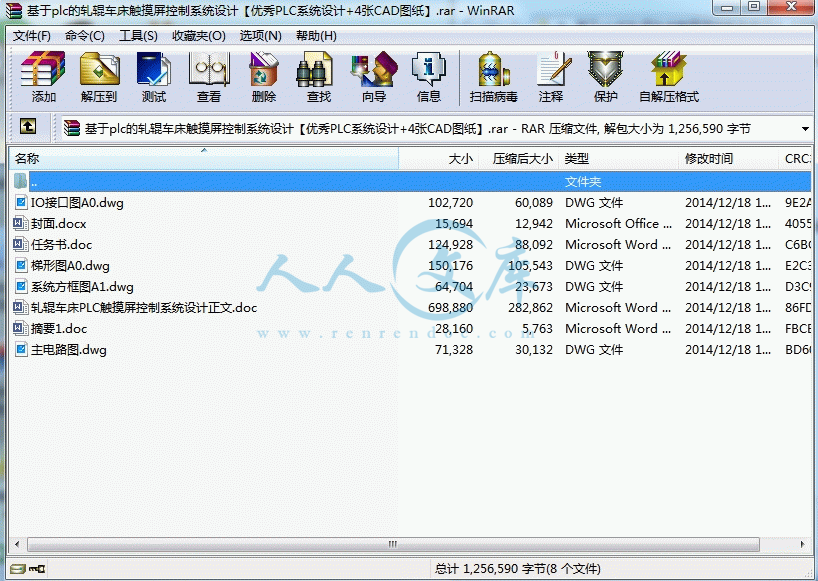Image resolution: width=818 pixels, height=581 pixels.
Task: Launch the Wizard (向导) icon
Action: [x=374, y=76]
